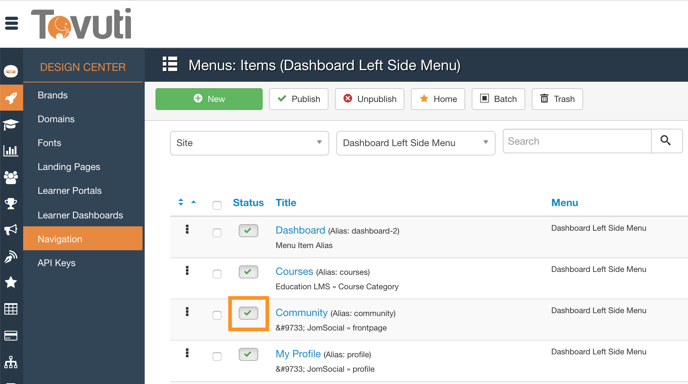The width and height of the screenshot is (688, 384).
Task: Select API Keys in the Design Center menu
Action: click(57, 263)
